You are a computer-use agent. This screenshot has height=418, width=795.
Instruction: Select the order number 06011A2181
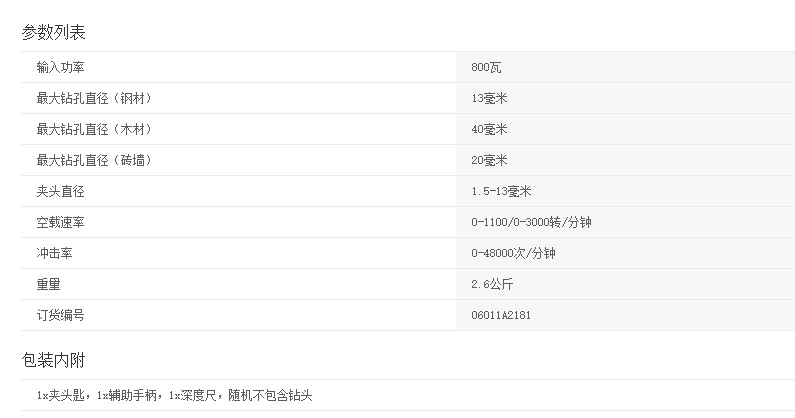click(502, 315)
